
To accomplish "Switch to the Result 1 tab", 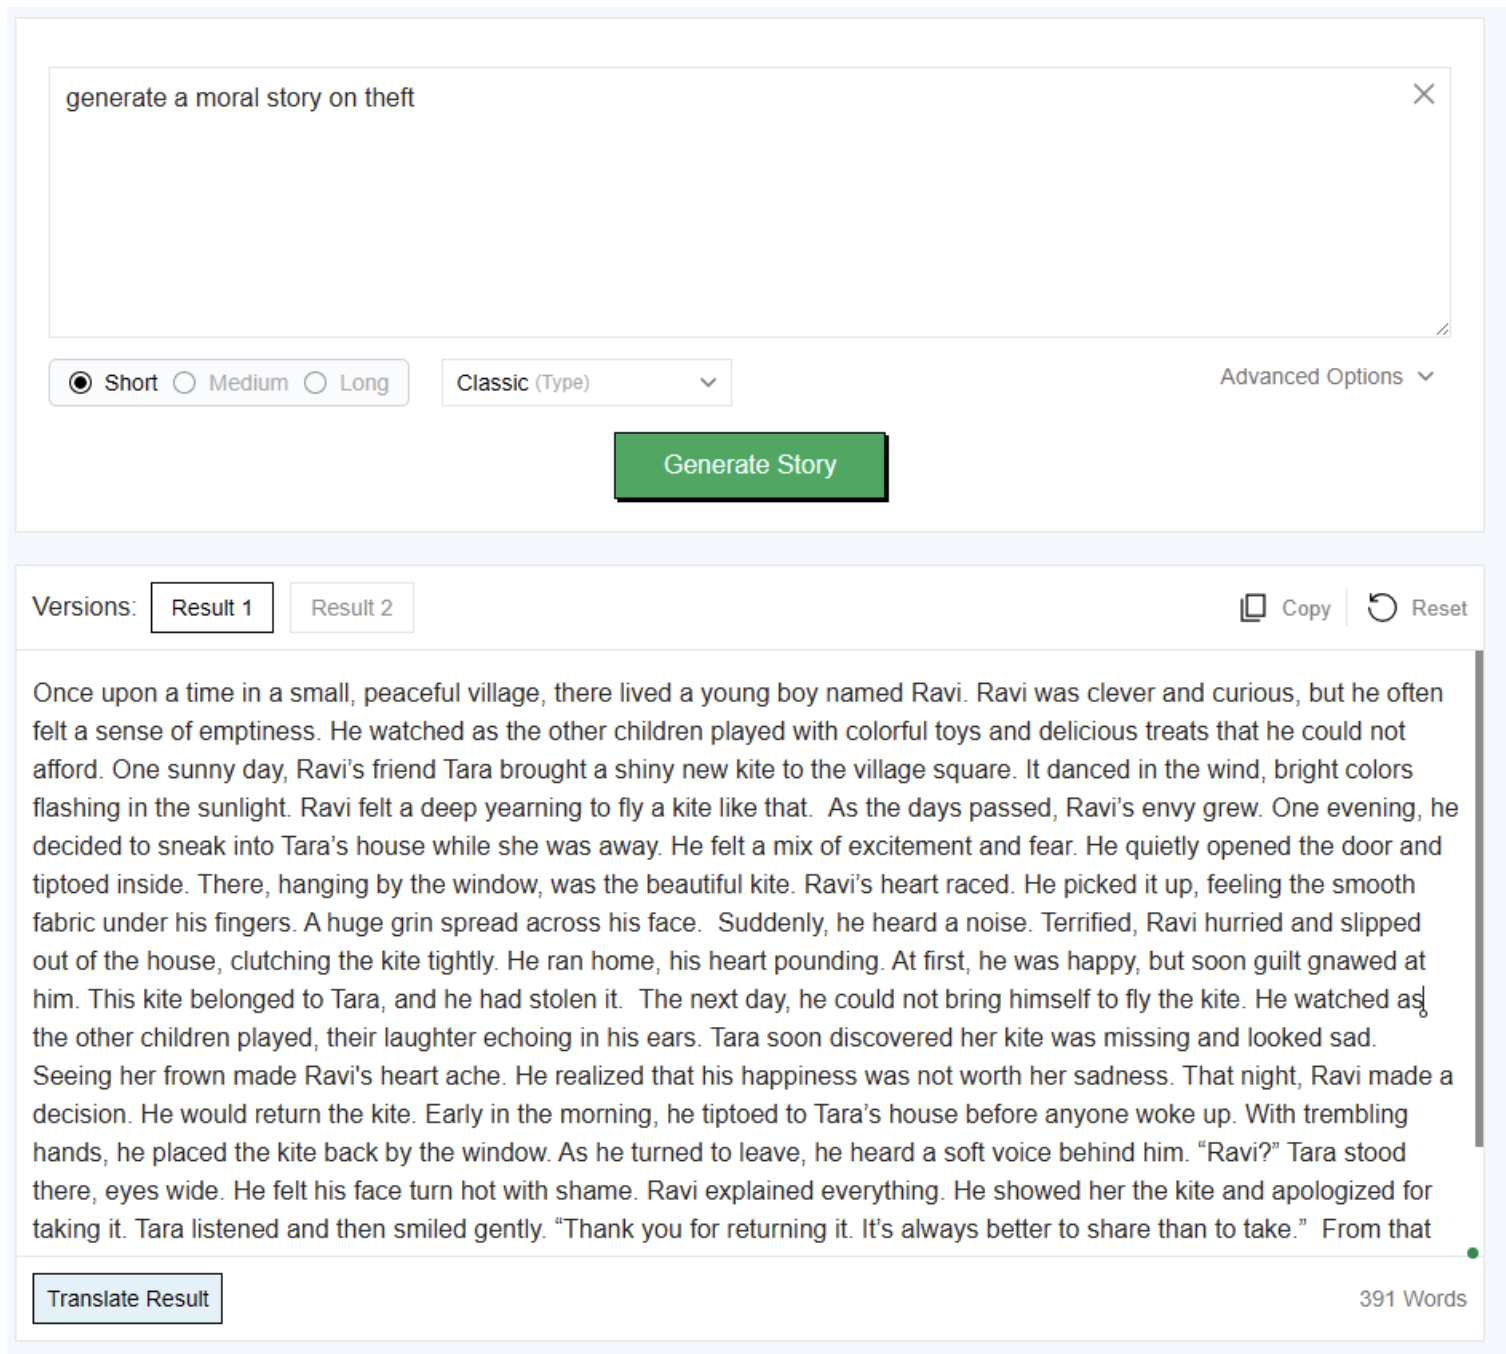I will pos(212,608).
